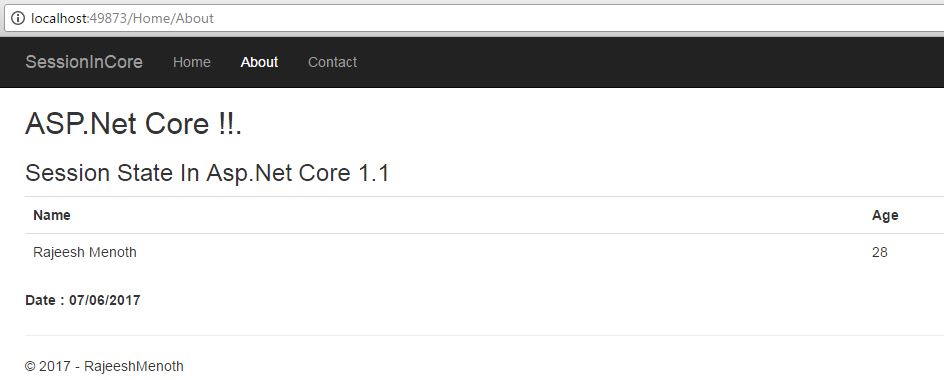Open the Contact navigation link
944x380 pixels.
(x=332, y=62)
